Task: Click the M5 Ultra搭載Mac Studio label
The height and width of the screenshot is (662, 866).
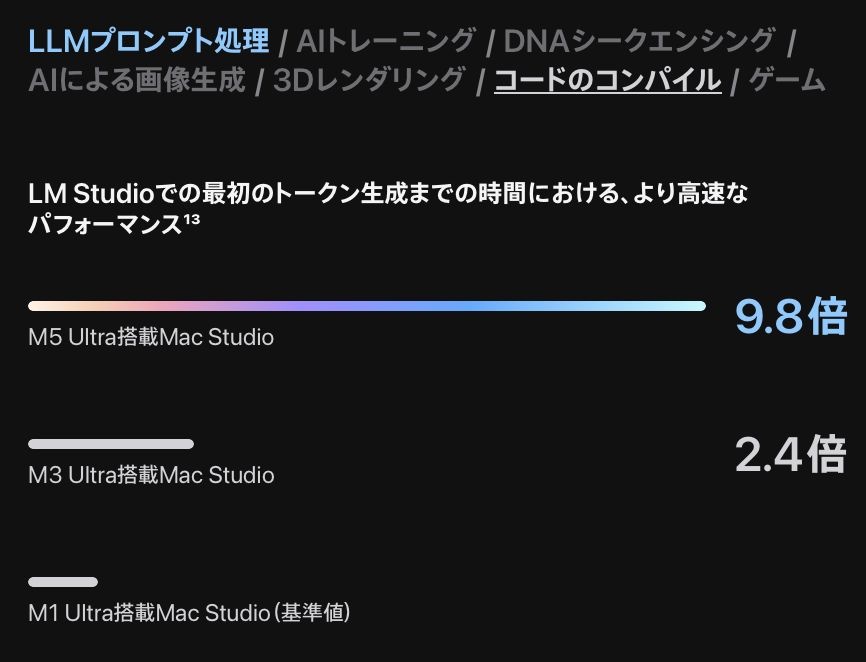Action: tap(151, 337)
